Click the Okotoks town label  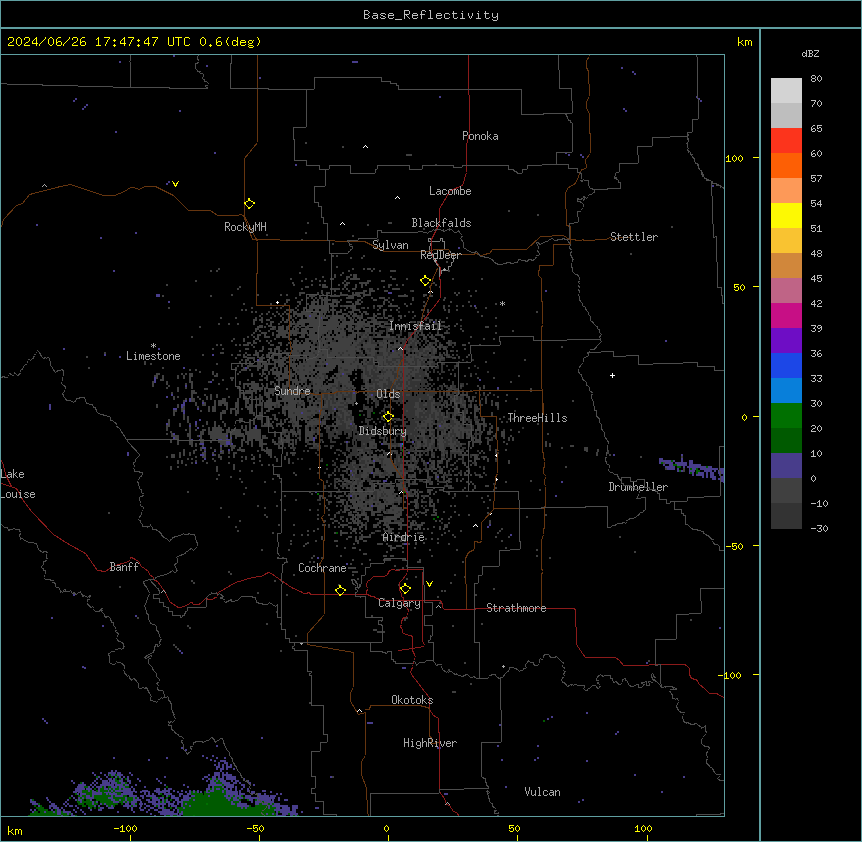[x=412, y=700]
